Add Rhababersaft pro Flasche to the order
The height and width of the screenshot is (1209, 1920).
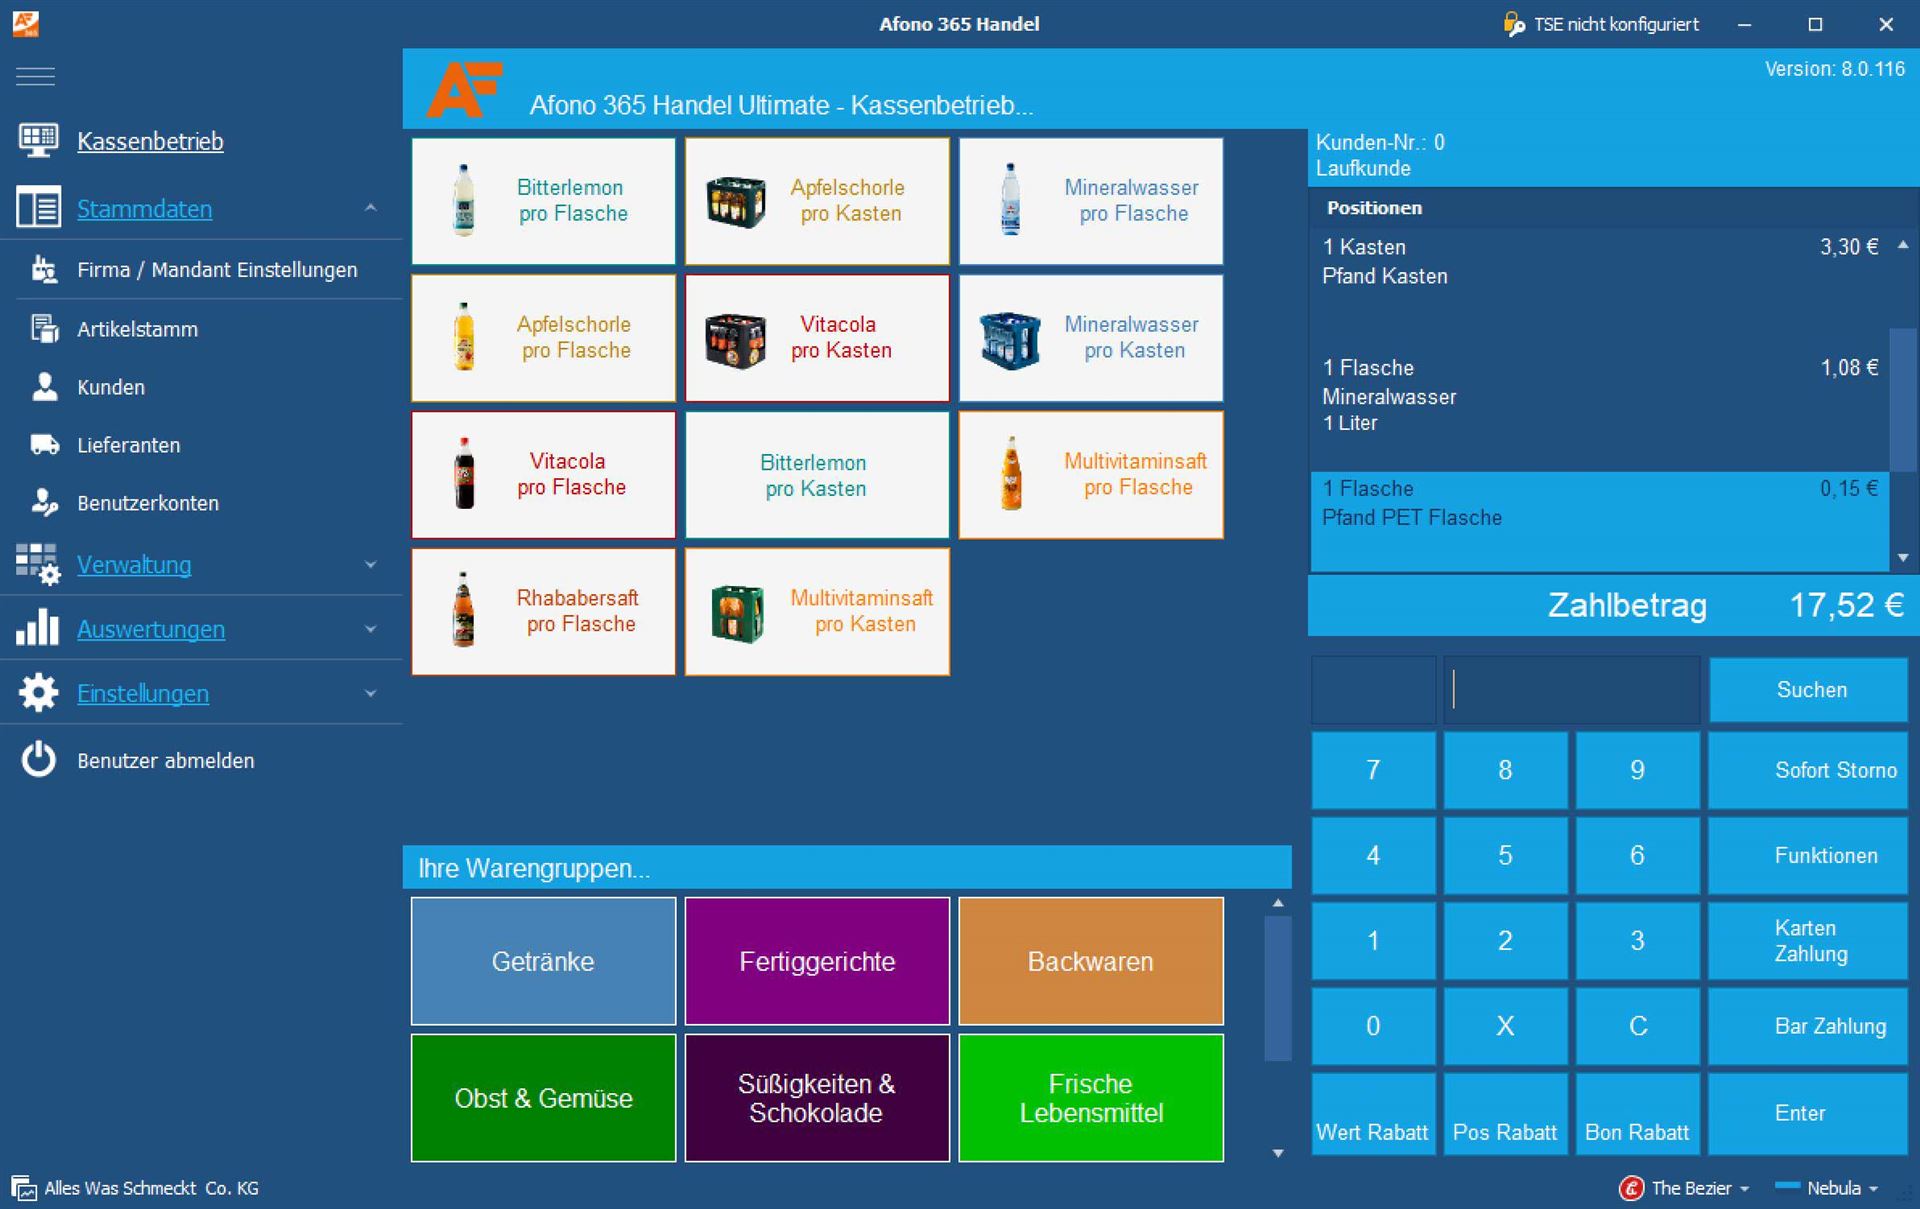[x=543, y=611]
